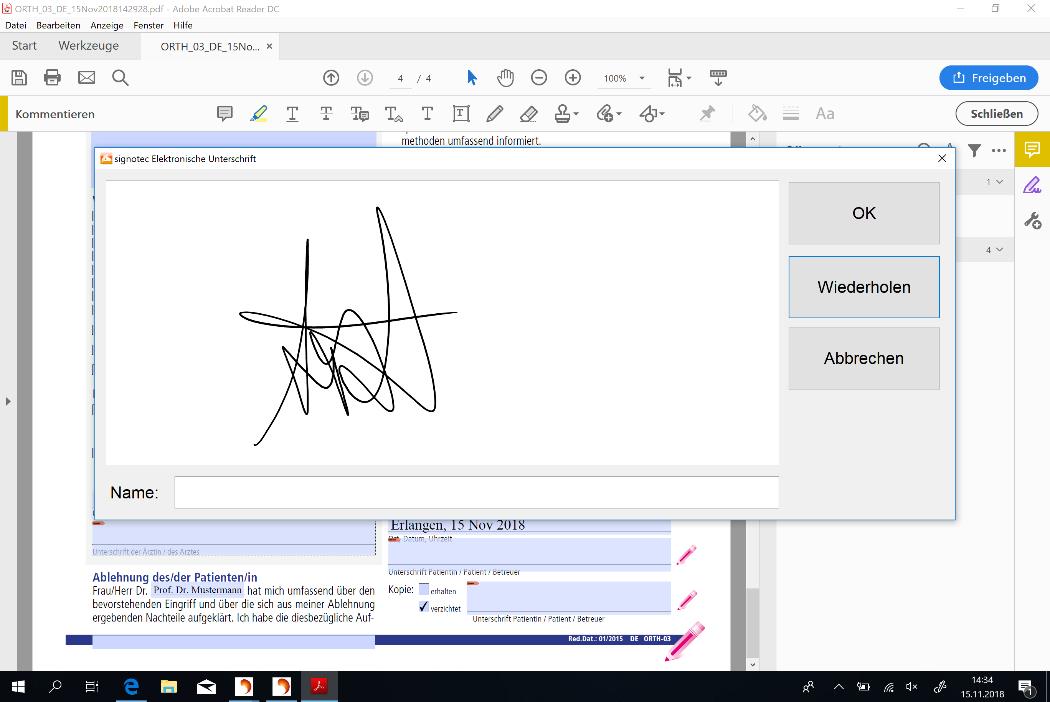
Task: Click the sticky note comment tool
Action: (225, 114)
